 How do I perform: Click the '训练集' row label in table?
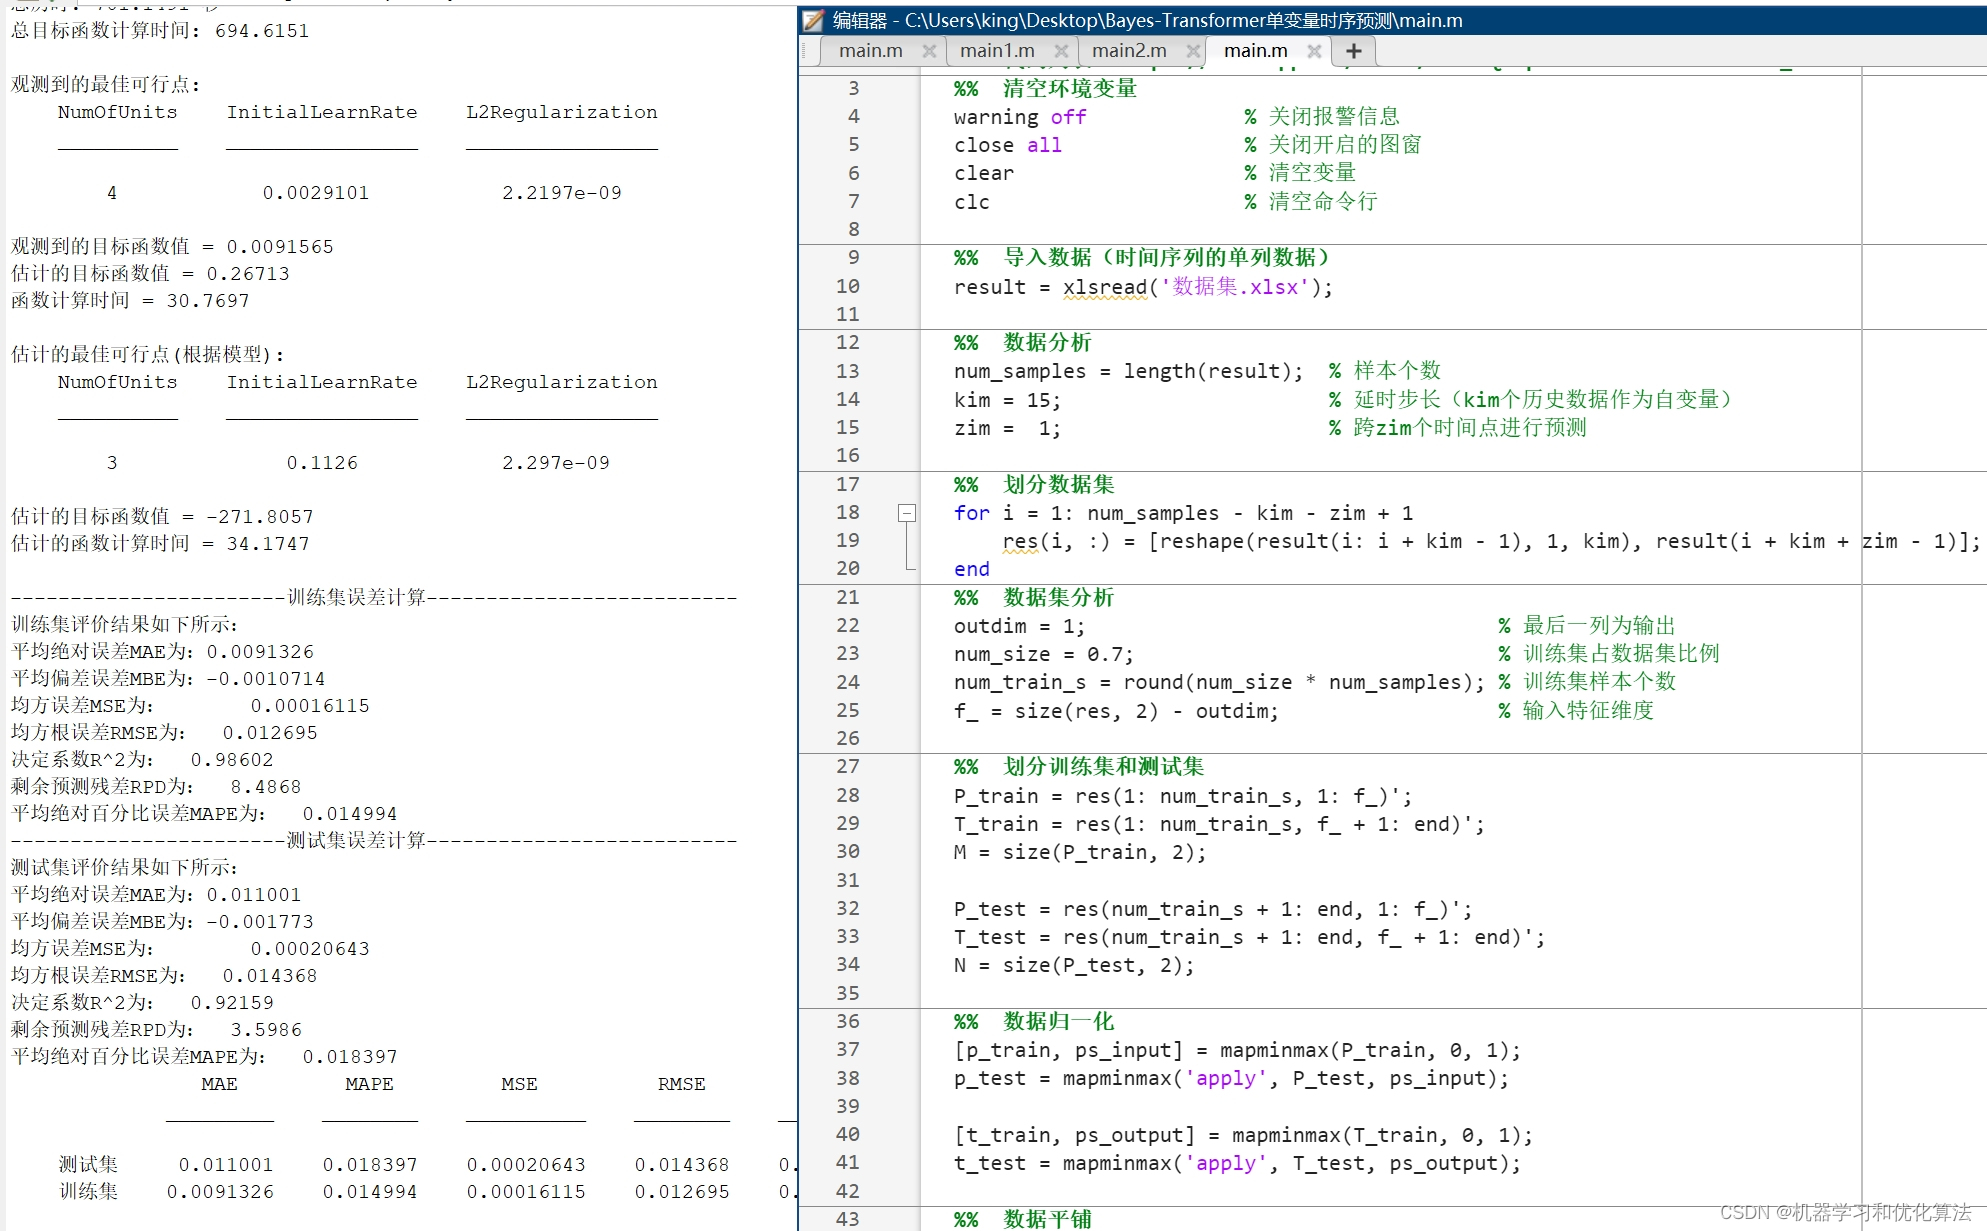(88, 1192)
